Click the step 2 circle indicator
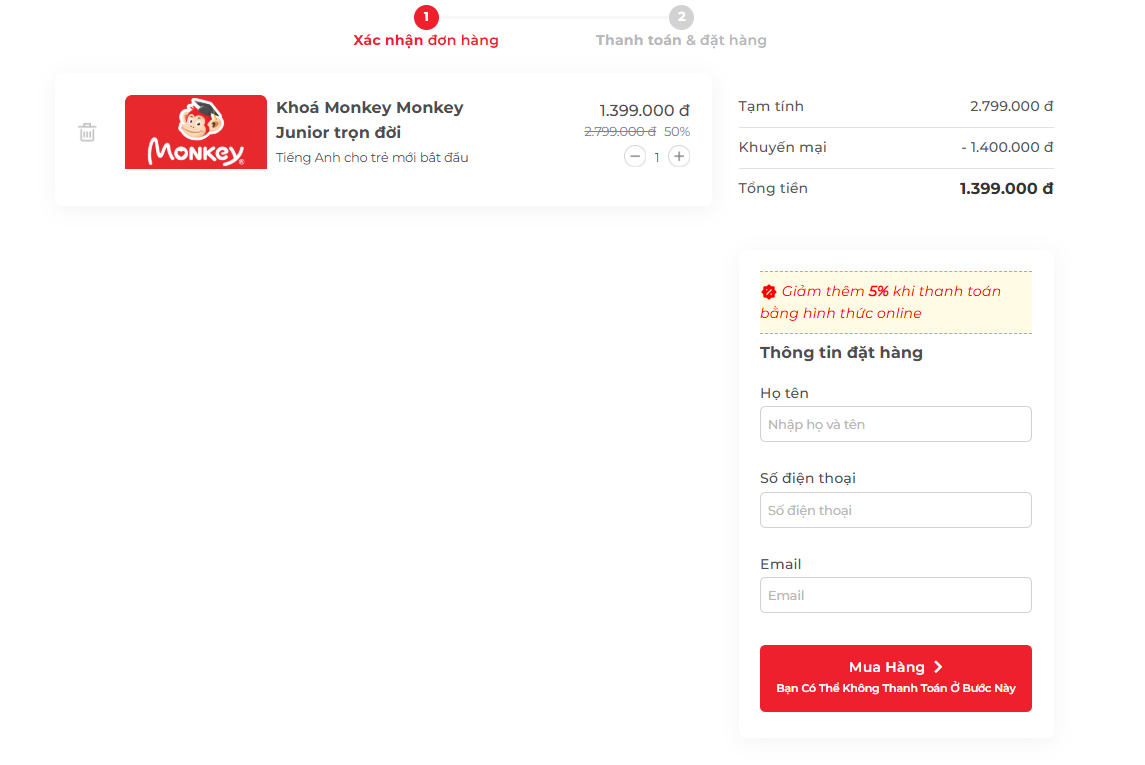The image size is (1145, 765). coord(681,17)
